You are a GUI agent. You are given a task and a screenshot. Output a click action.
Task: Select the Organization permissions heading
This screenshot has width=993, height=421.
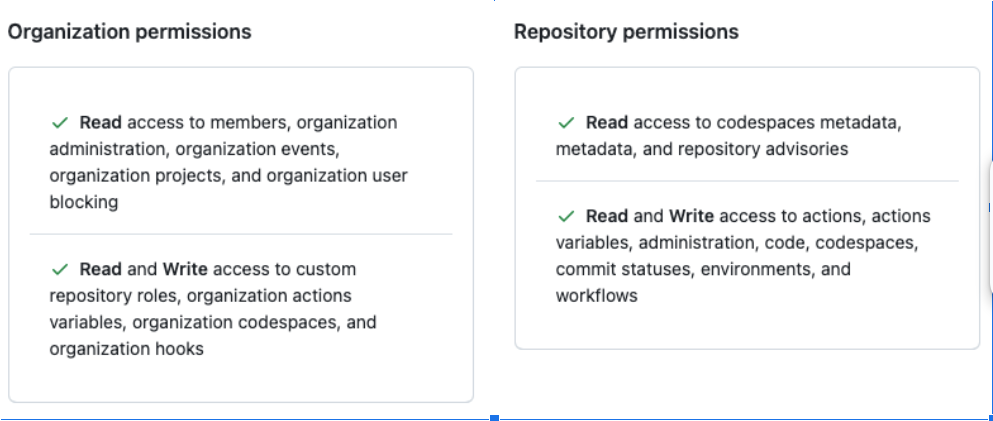(x=129, y=32)
